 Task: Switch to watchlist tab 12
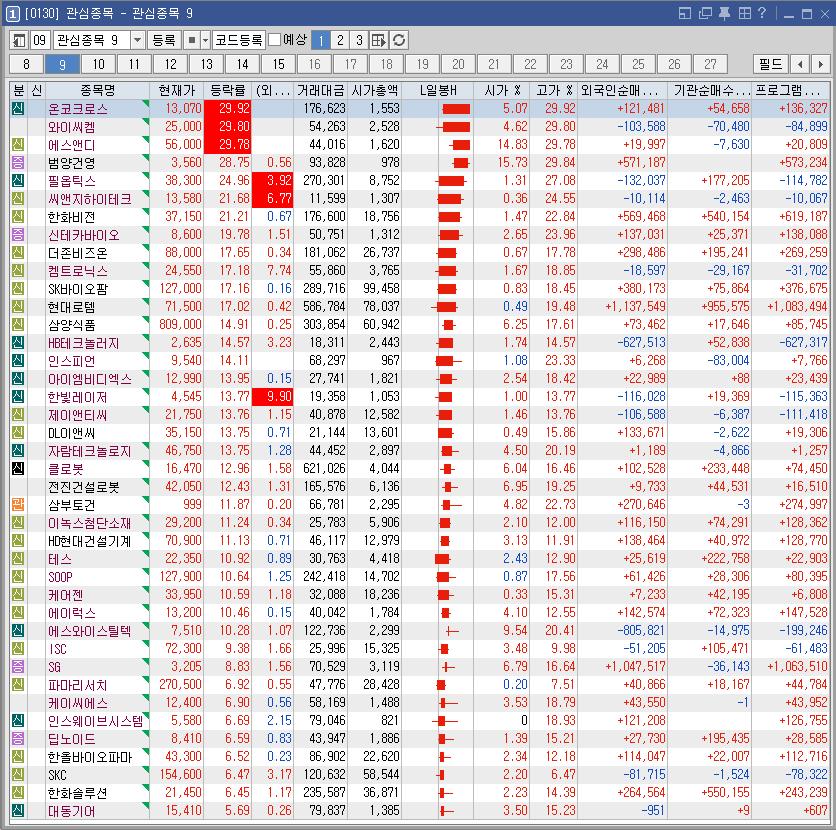click(171, 65)
